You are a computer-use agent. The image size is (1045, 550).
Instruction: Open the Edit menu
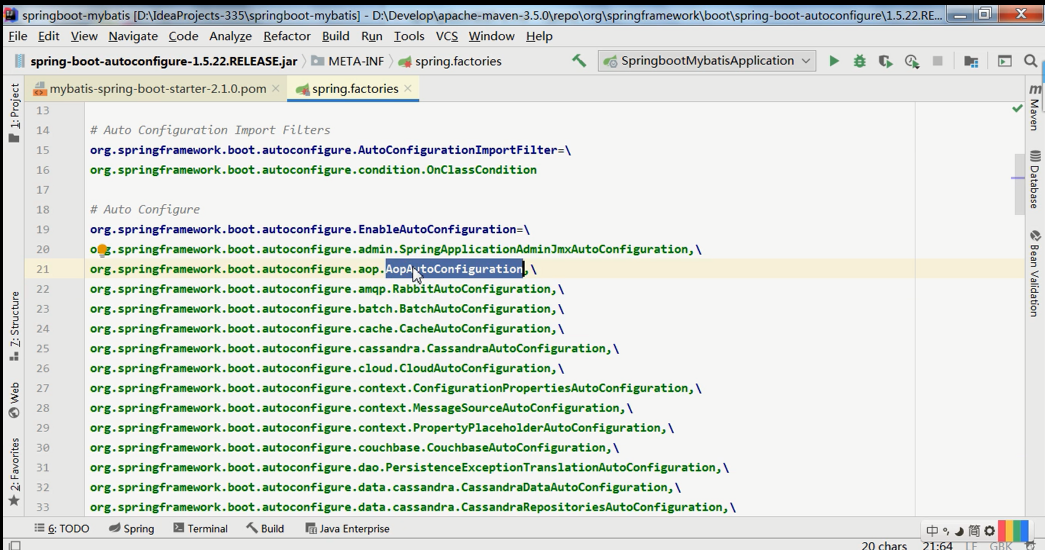49,36
